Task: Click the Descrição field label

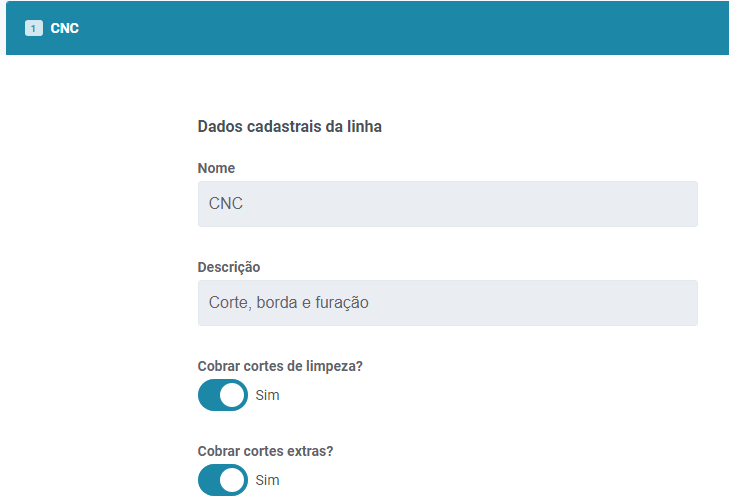Action: (229, 267)
